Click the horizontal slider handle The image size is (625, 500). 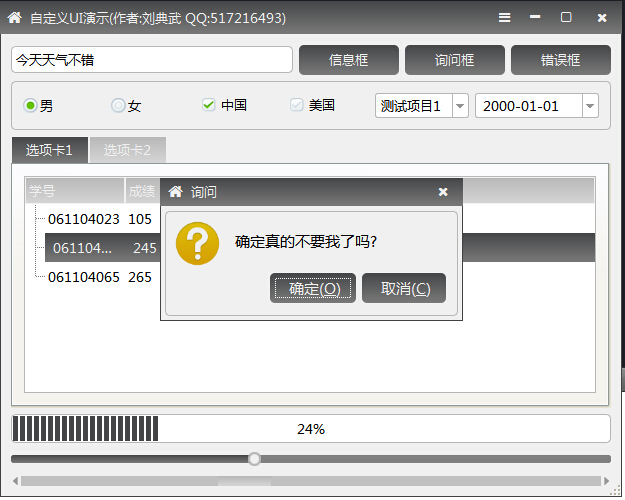point(254,459)
